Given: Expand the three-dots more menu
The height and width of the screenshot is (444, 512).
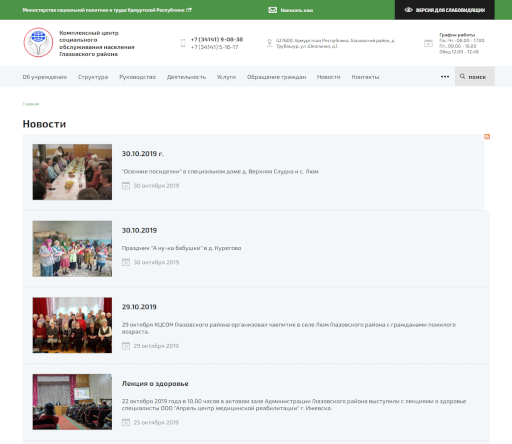Looking at the screenshot, I should [445, 77].
